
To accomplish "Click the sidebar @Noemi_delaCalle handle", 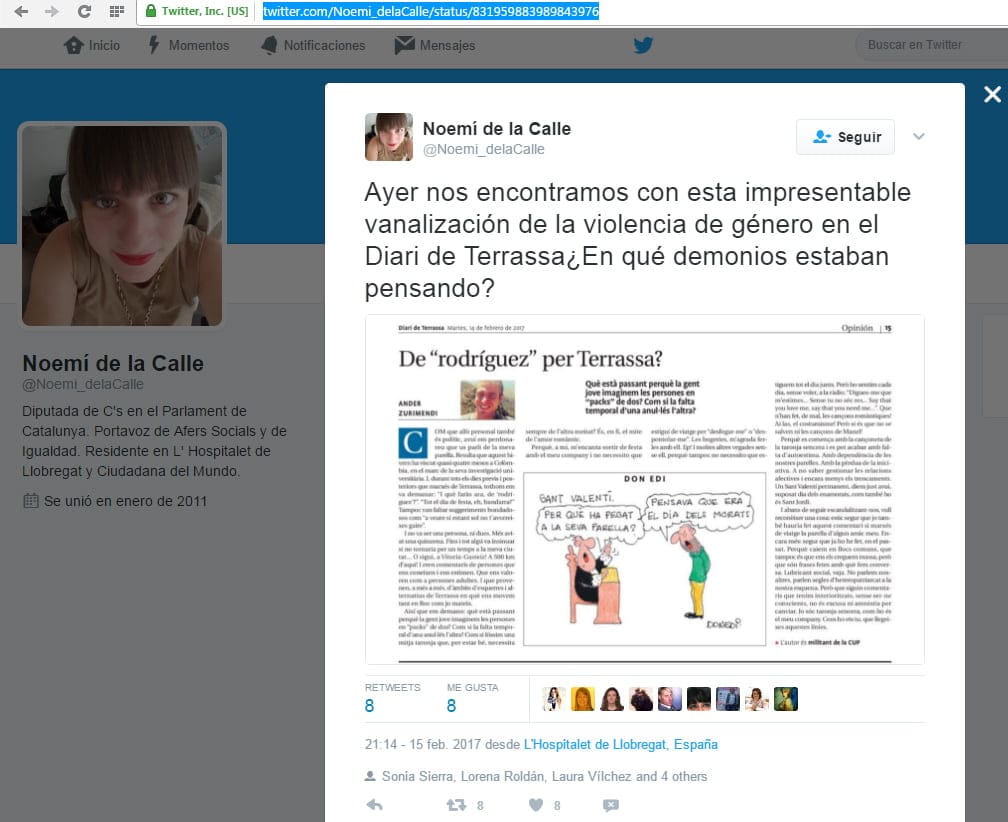I will point(83,384).
